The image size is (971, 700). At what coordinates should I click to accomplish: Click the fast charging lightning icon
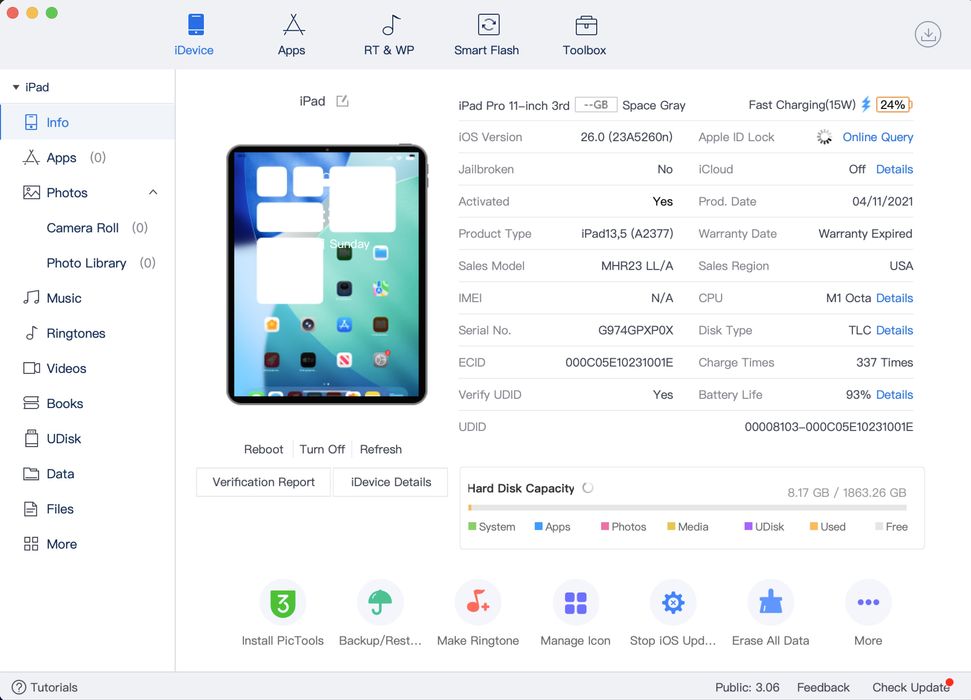(x=866, y=104)
